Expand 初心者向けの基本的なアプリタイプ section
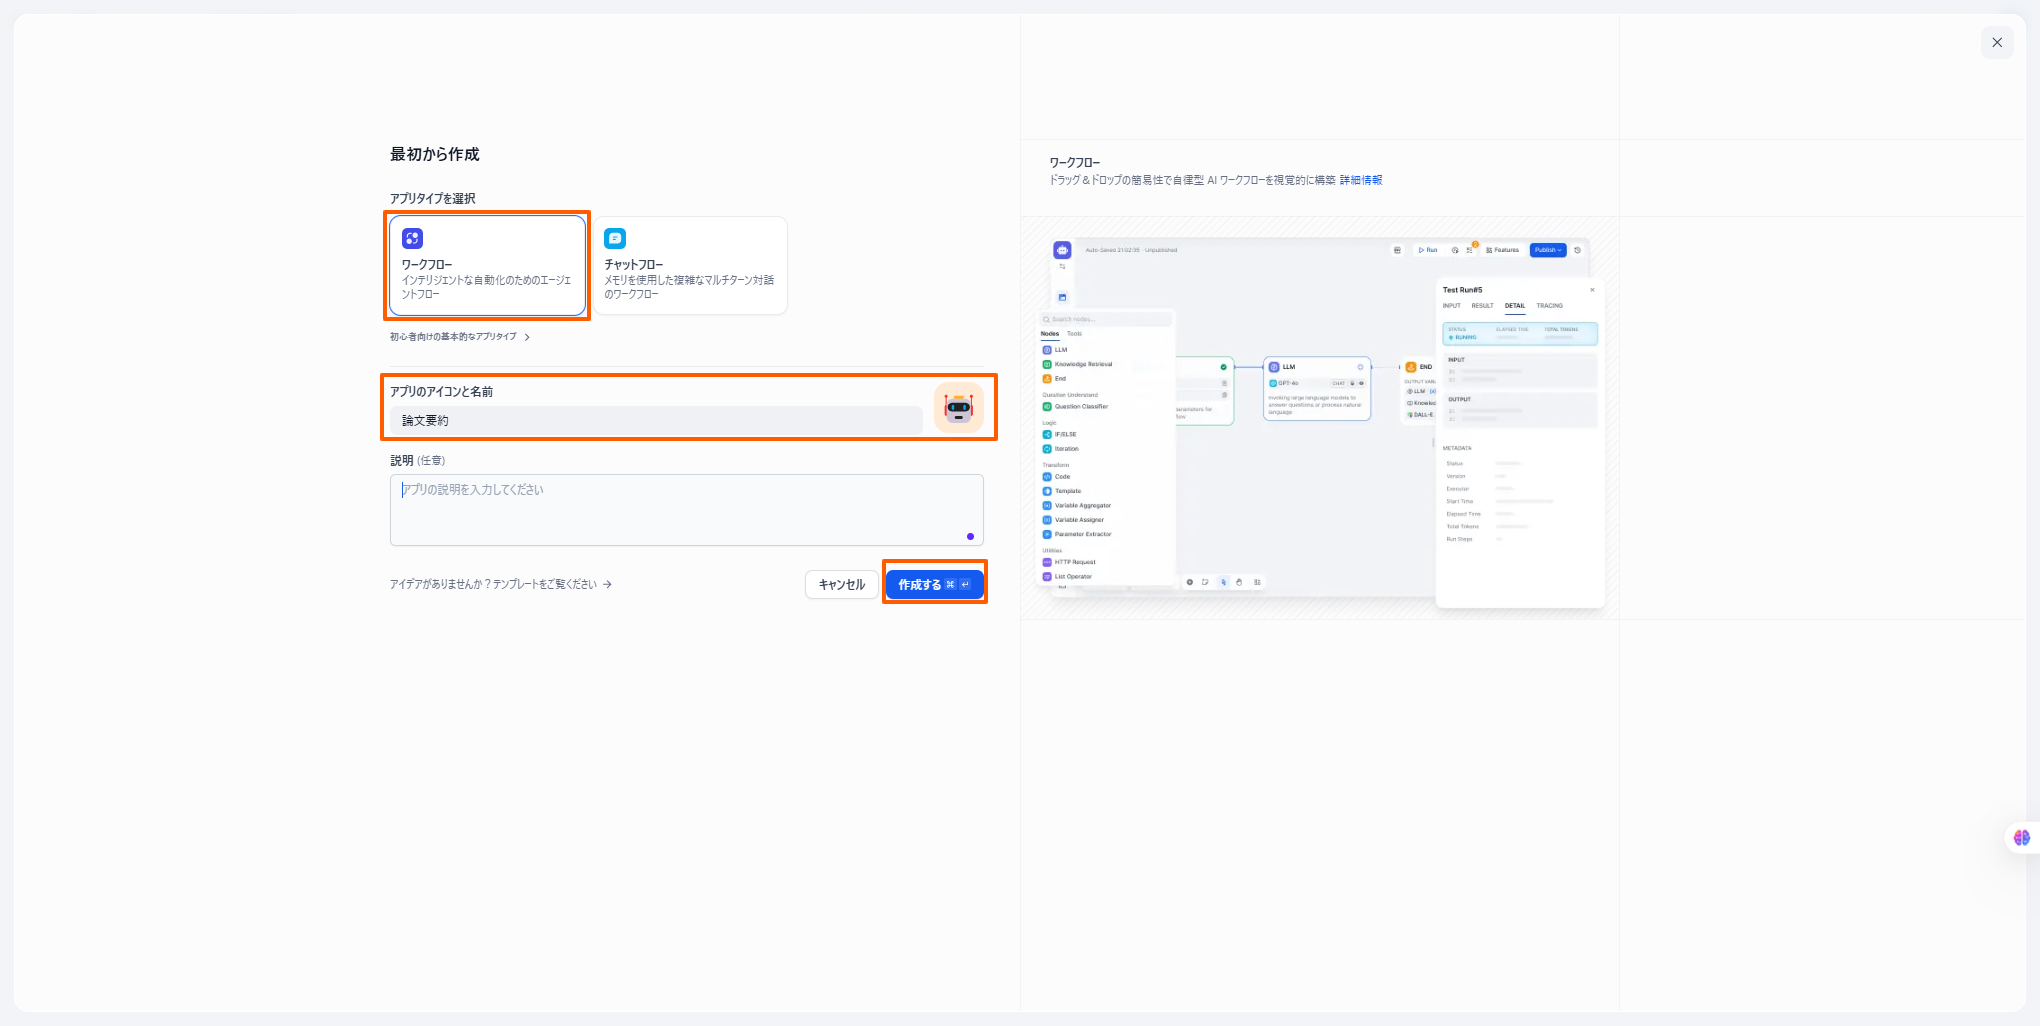The height and width of the screenshot is (1026, 2040). point(459,337)
